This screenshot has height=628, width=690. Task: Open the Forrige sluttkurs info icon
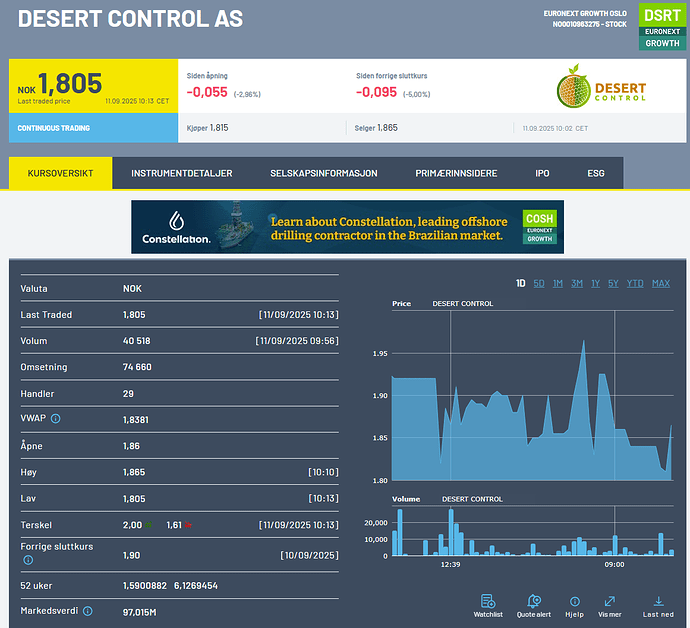pos(28,560)
